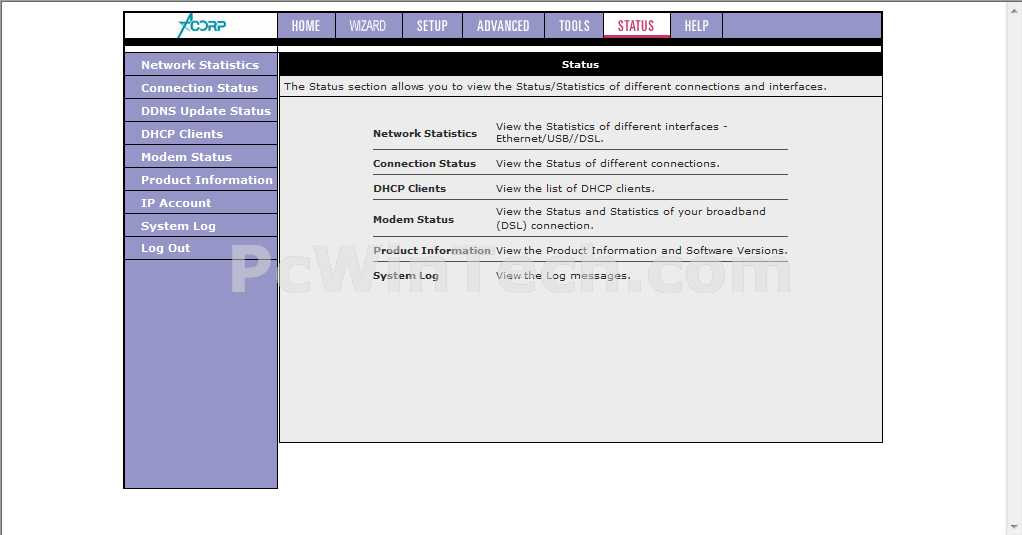Click Modem Status link in main panel
1022x535 pixels.
413,220
